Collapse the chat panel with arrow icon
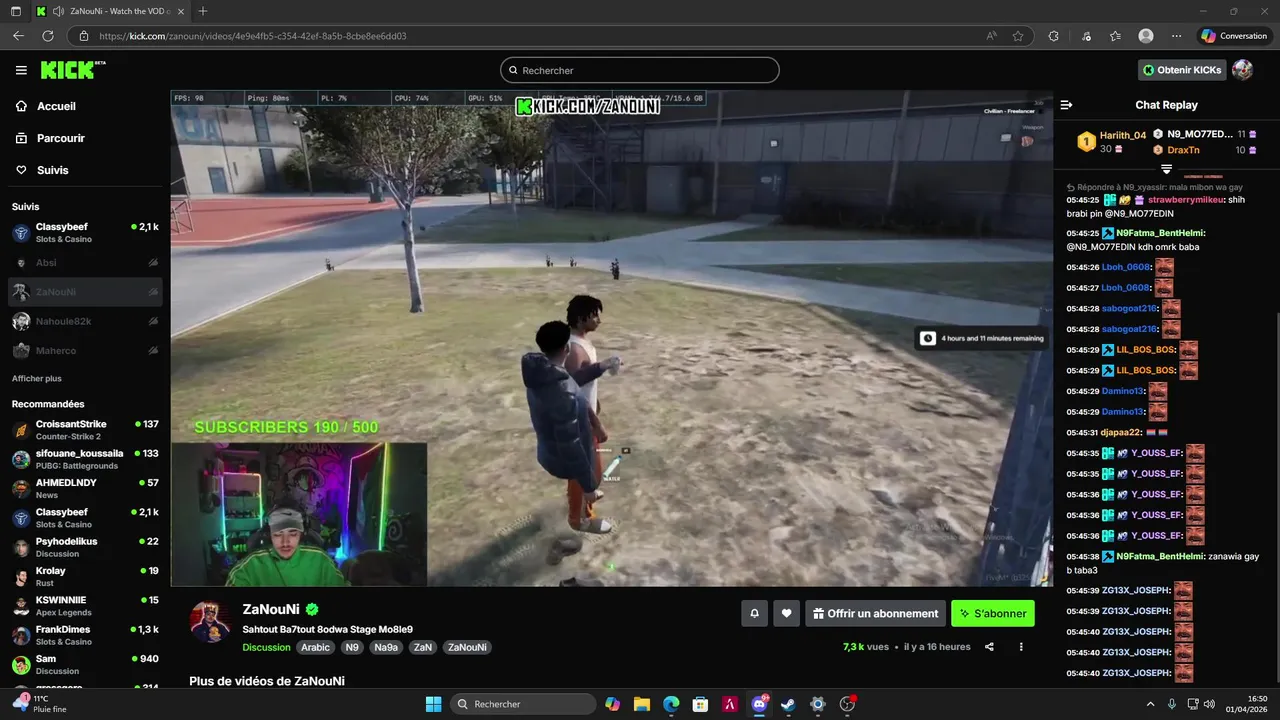Image resolution: width=1280 pixels, height=720 pixels. 1066,105
